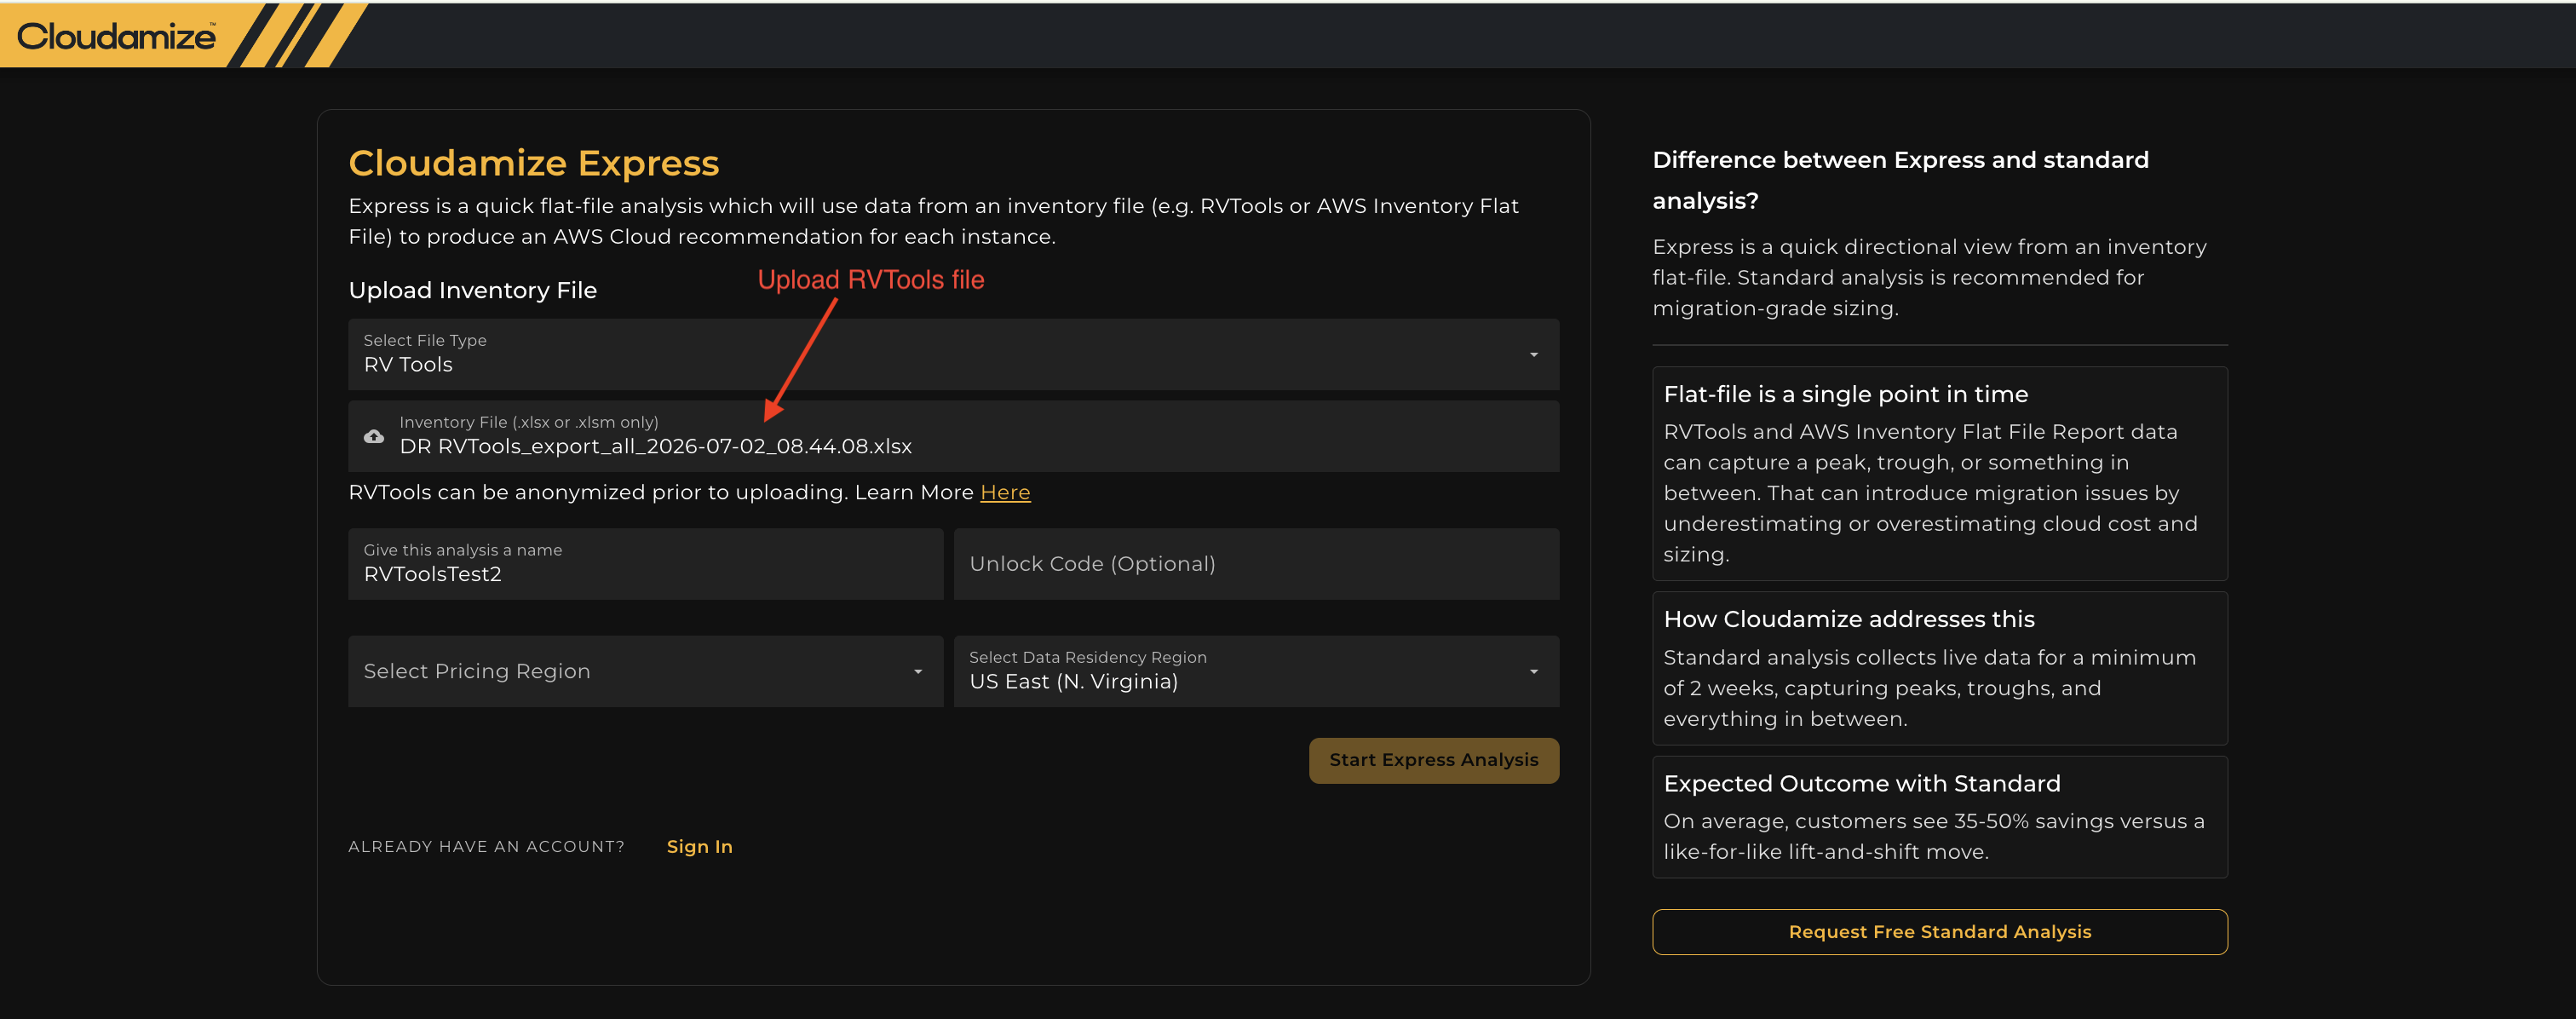Click the Inventory File upload field
Viewport: 2576px width, 1019px height.
click(953, 436)
